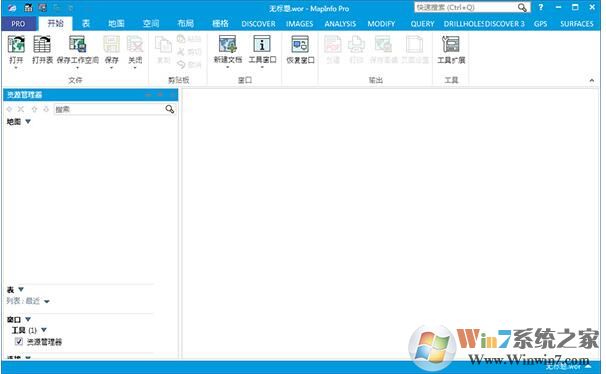Switch to the SURFACES ribbon tab
This screenshot has width=606, height=374.
(x=577, y=24)
